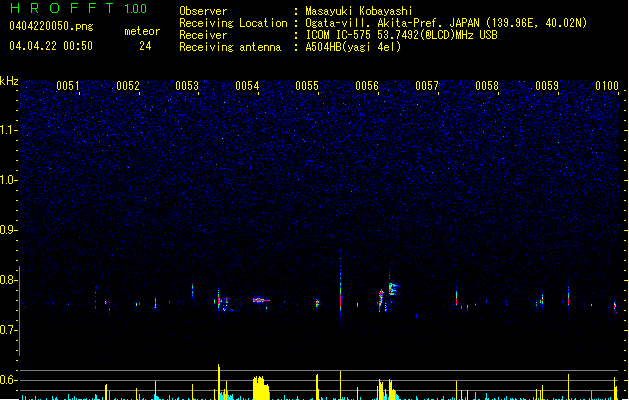Click the meteor count value 24
Screen dimensions: 629x400
pyautogui.click(x=145, y=46)
